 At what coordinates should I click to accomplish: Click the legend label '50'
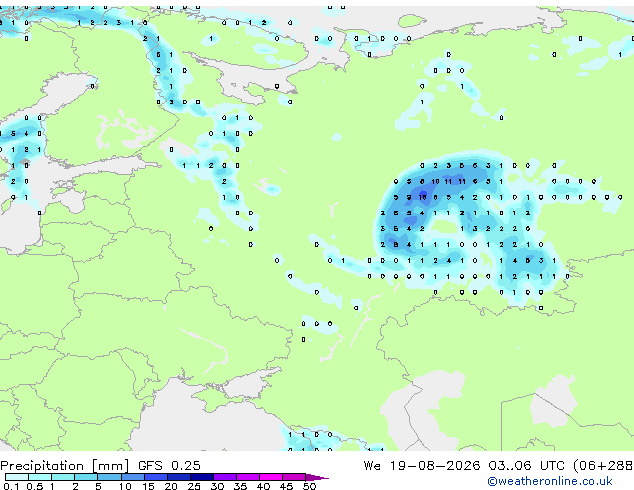[310, 486]
